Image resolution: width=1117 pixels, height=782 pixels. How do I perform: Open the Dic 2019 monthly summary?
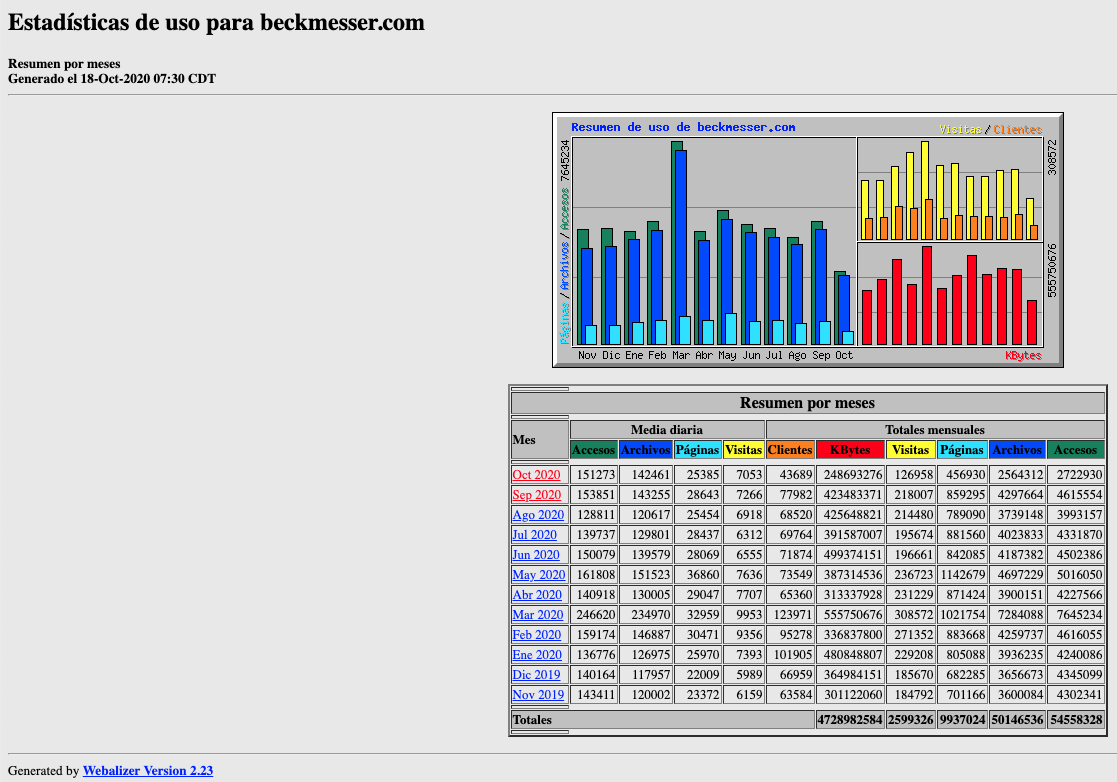[534, 674]
